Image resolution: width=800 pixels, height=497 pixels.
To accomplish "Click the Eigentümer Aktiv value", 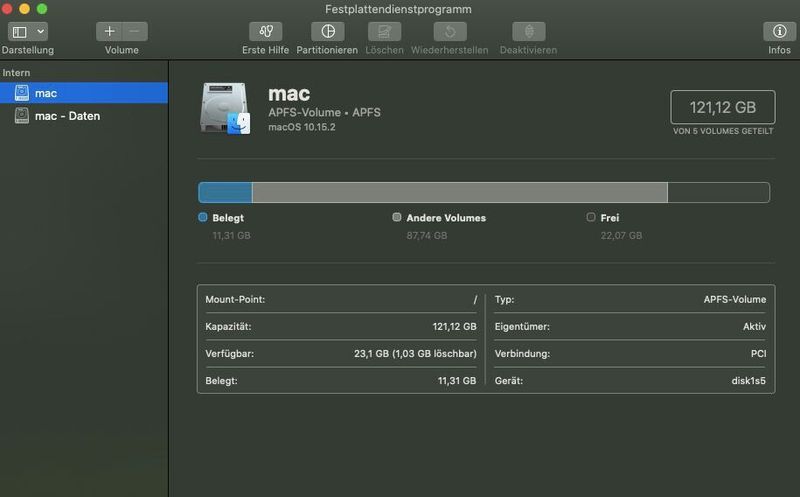I will pos(754,327).
